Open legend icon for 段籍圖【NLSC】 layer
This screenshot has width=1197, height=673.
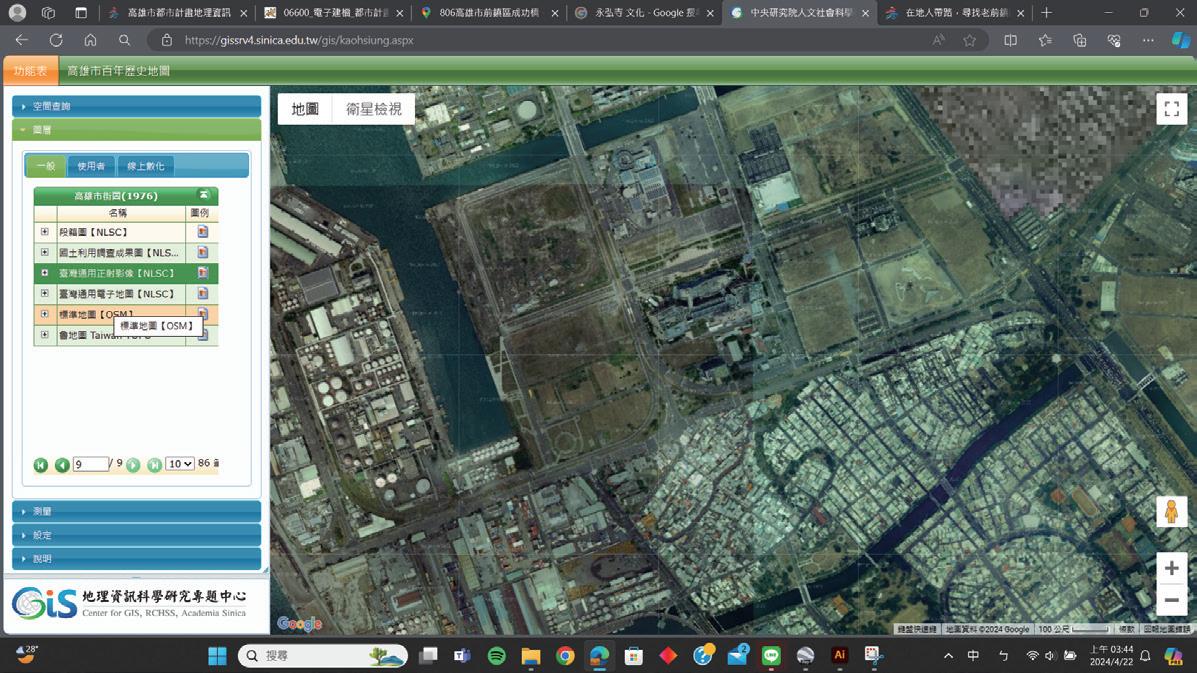202,232
